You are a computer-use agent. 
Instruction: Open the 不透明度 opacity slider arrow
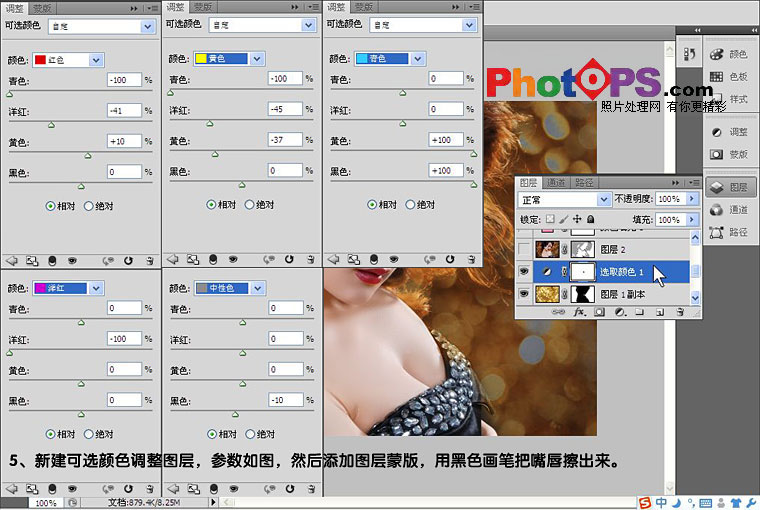(692, 199)
